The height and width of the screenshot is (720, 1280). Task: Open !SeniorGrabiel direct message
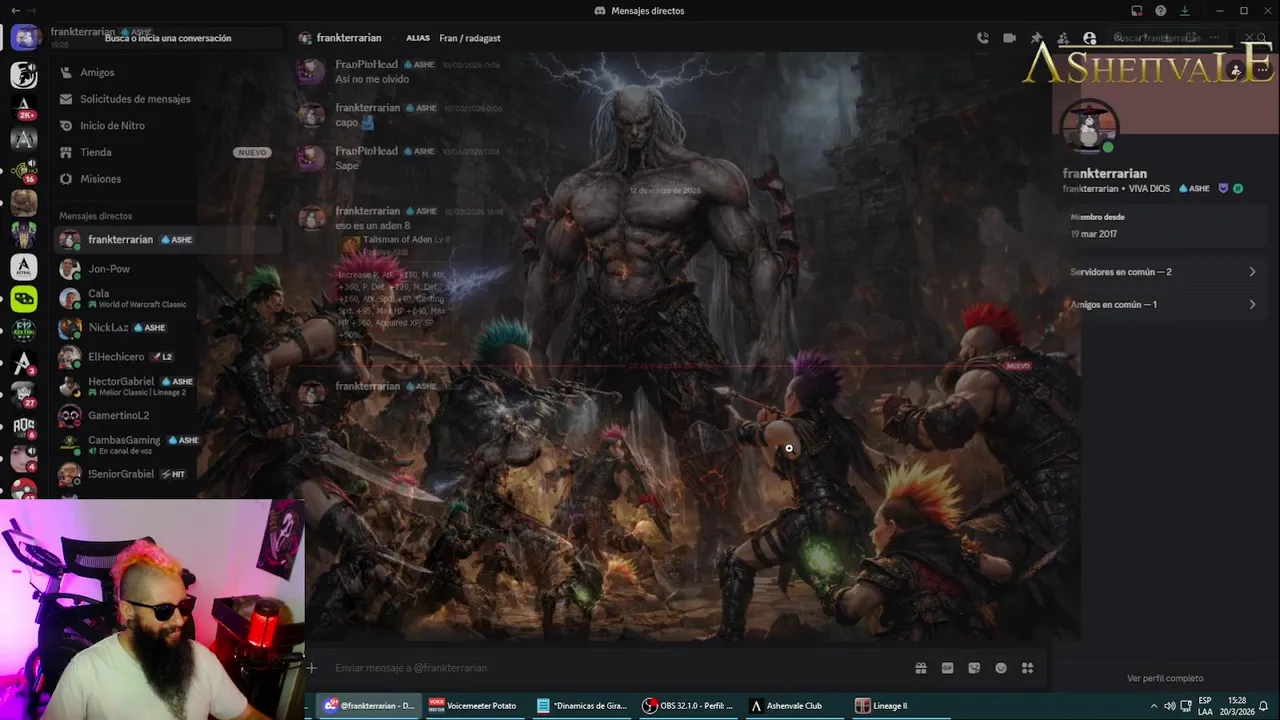pyautogui.click(x=168, y=473)
